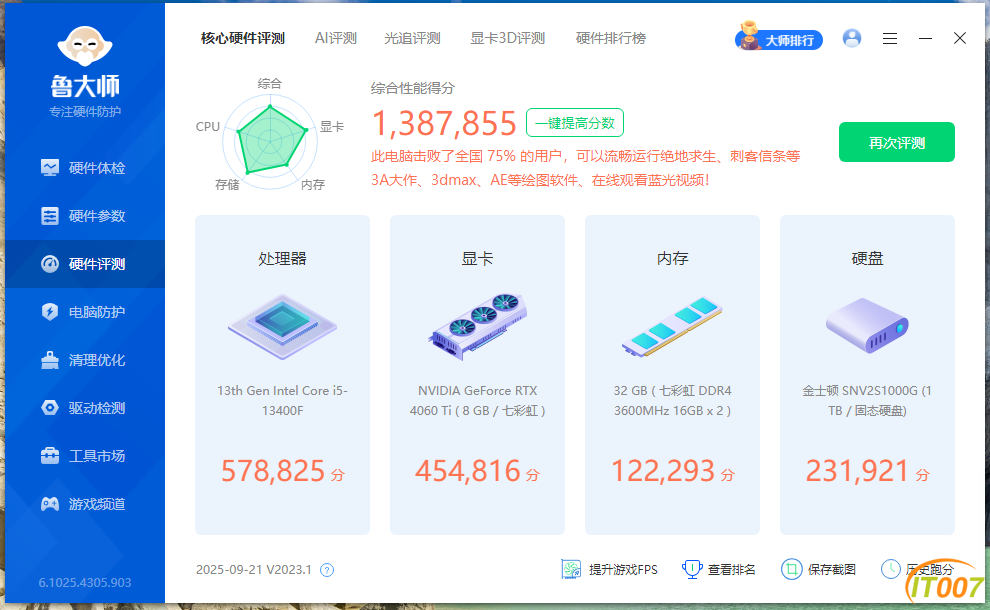Click 保存截图 to save screenshot
This screenshot has height=610, width=990.
click(818, 570)
